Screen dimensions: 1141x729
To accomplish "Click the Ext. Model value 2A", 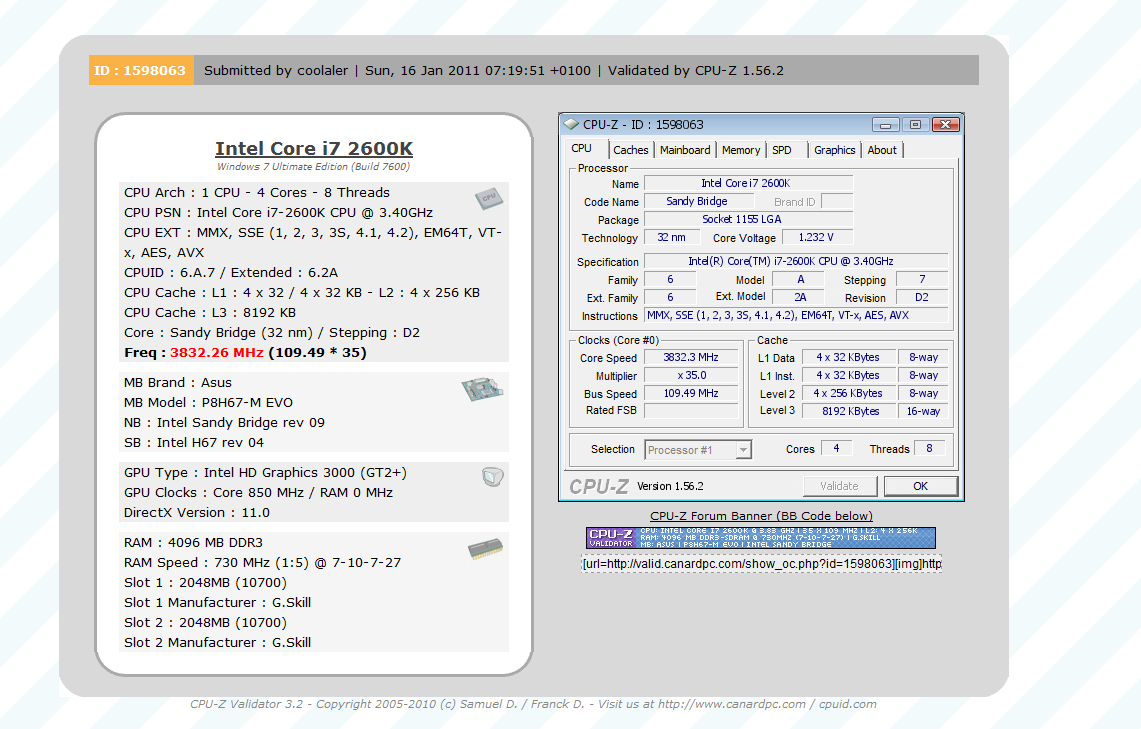I will click(x=799, y=297).
